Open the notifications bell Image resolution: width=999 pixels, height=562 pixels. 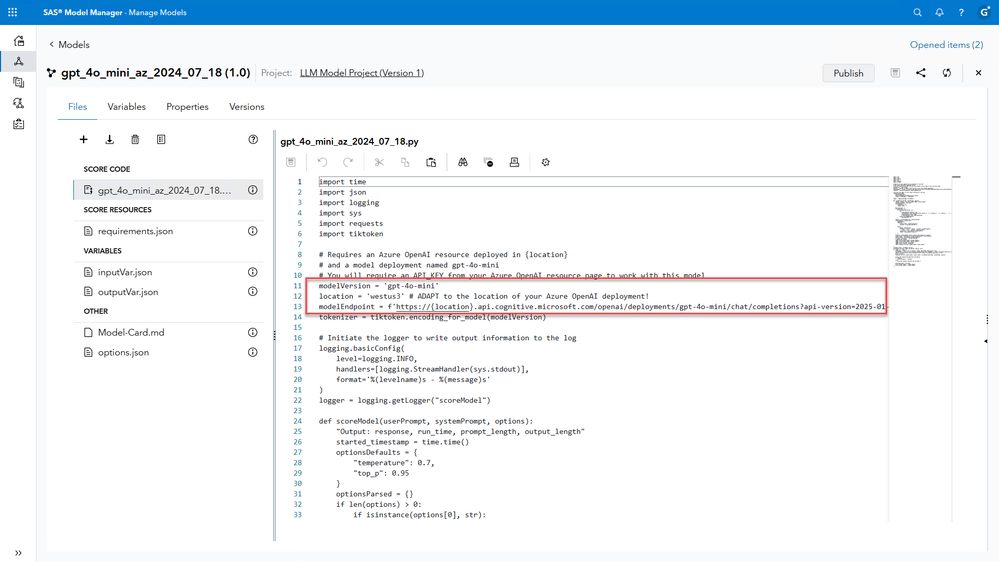pos(939,12)
